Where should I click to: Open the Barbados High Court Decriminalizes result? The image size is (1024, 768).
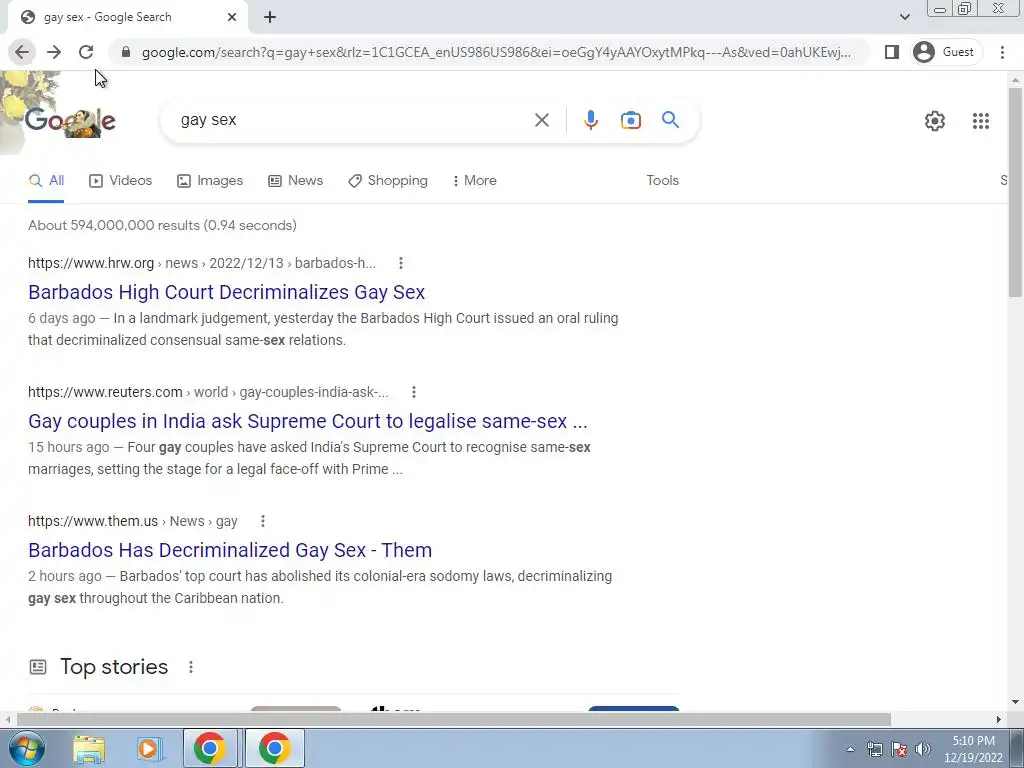(x=227, y=292)
